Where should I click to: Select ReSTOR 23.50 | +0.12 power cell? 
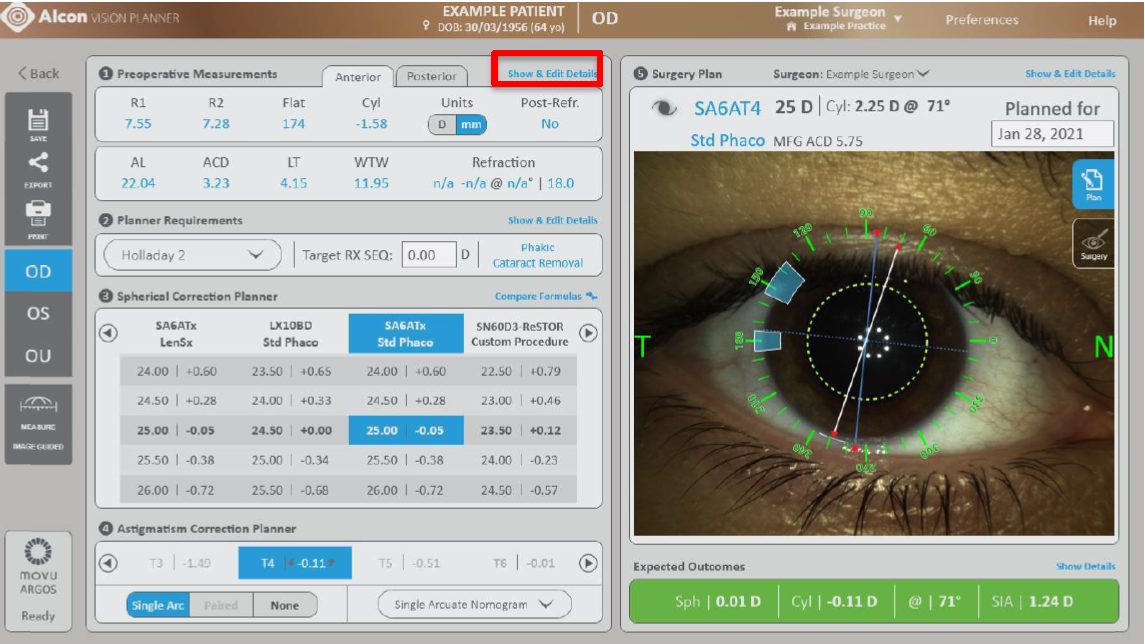520,431
